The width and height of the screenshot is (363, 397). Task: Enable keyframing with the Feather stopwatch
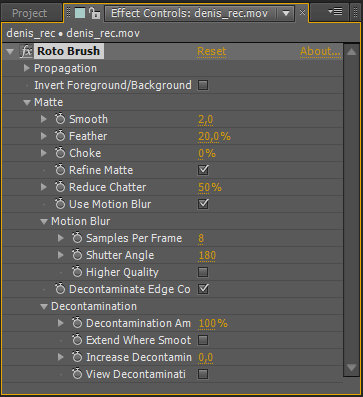click(60, 136)
